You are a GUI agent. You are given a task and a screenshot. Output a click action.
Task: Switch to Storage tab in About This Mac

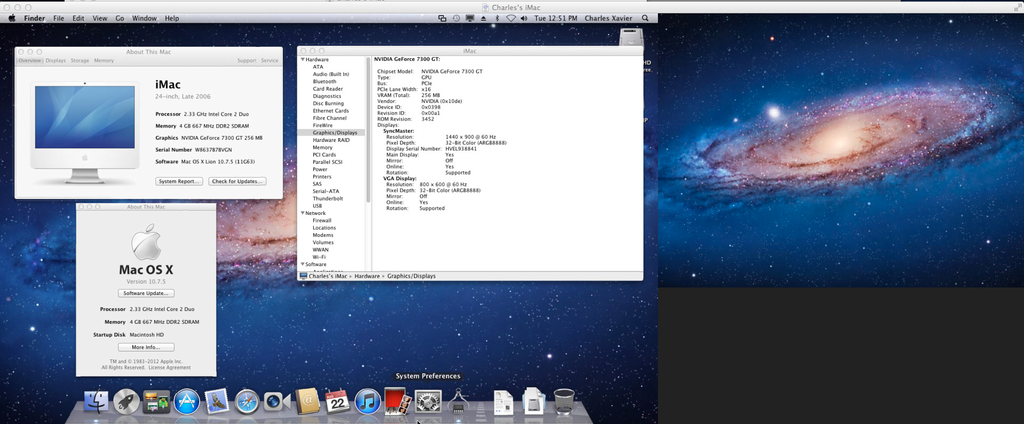point(80,60)
